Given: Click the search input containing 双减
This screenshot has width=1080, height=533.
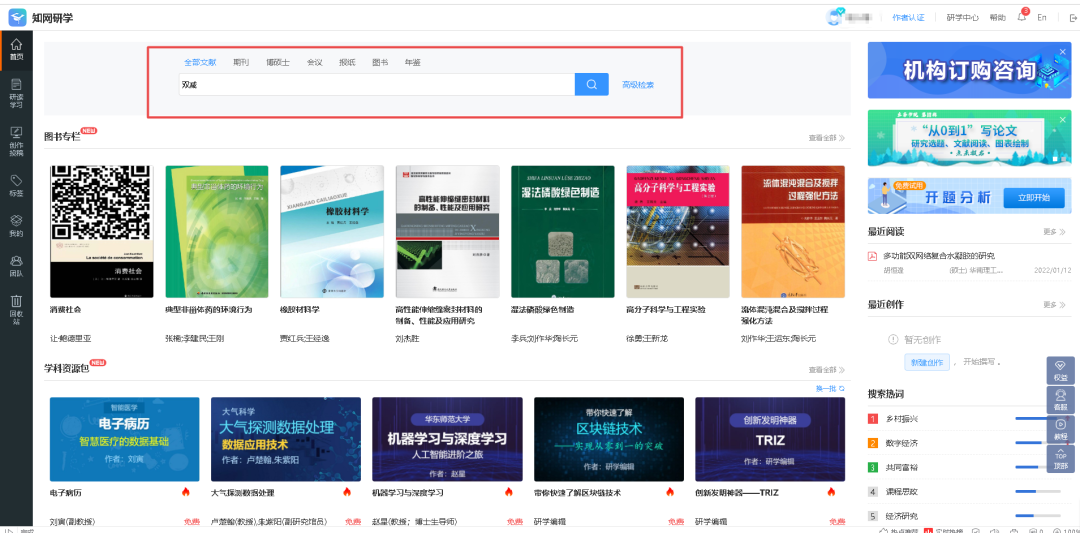Looking at the screenshot, I should coord(377,85).
